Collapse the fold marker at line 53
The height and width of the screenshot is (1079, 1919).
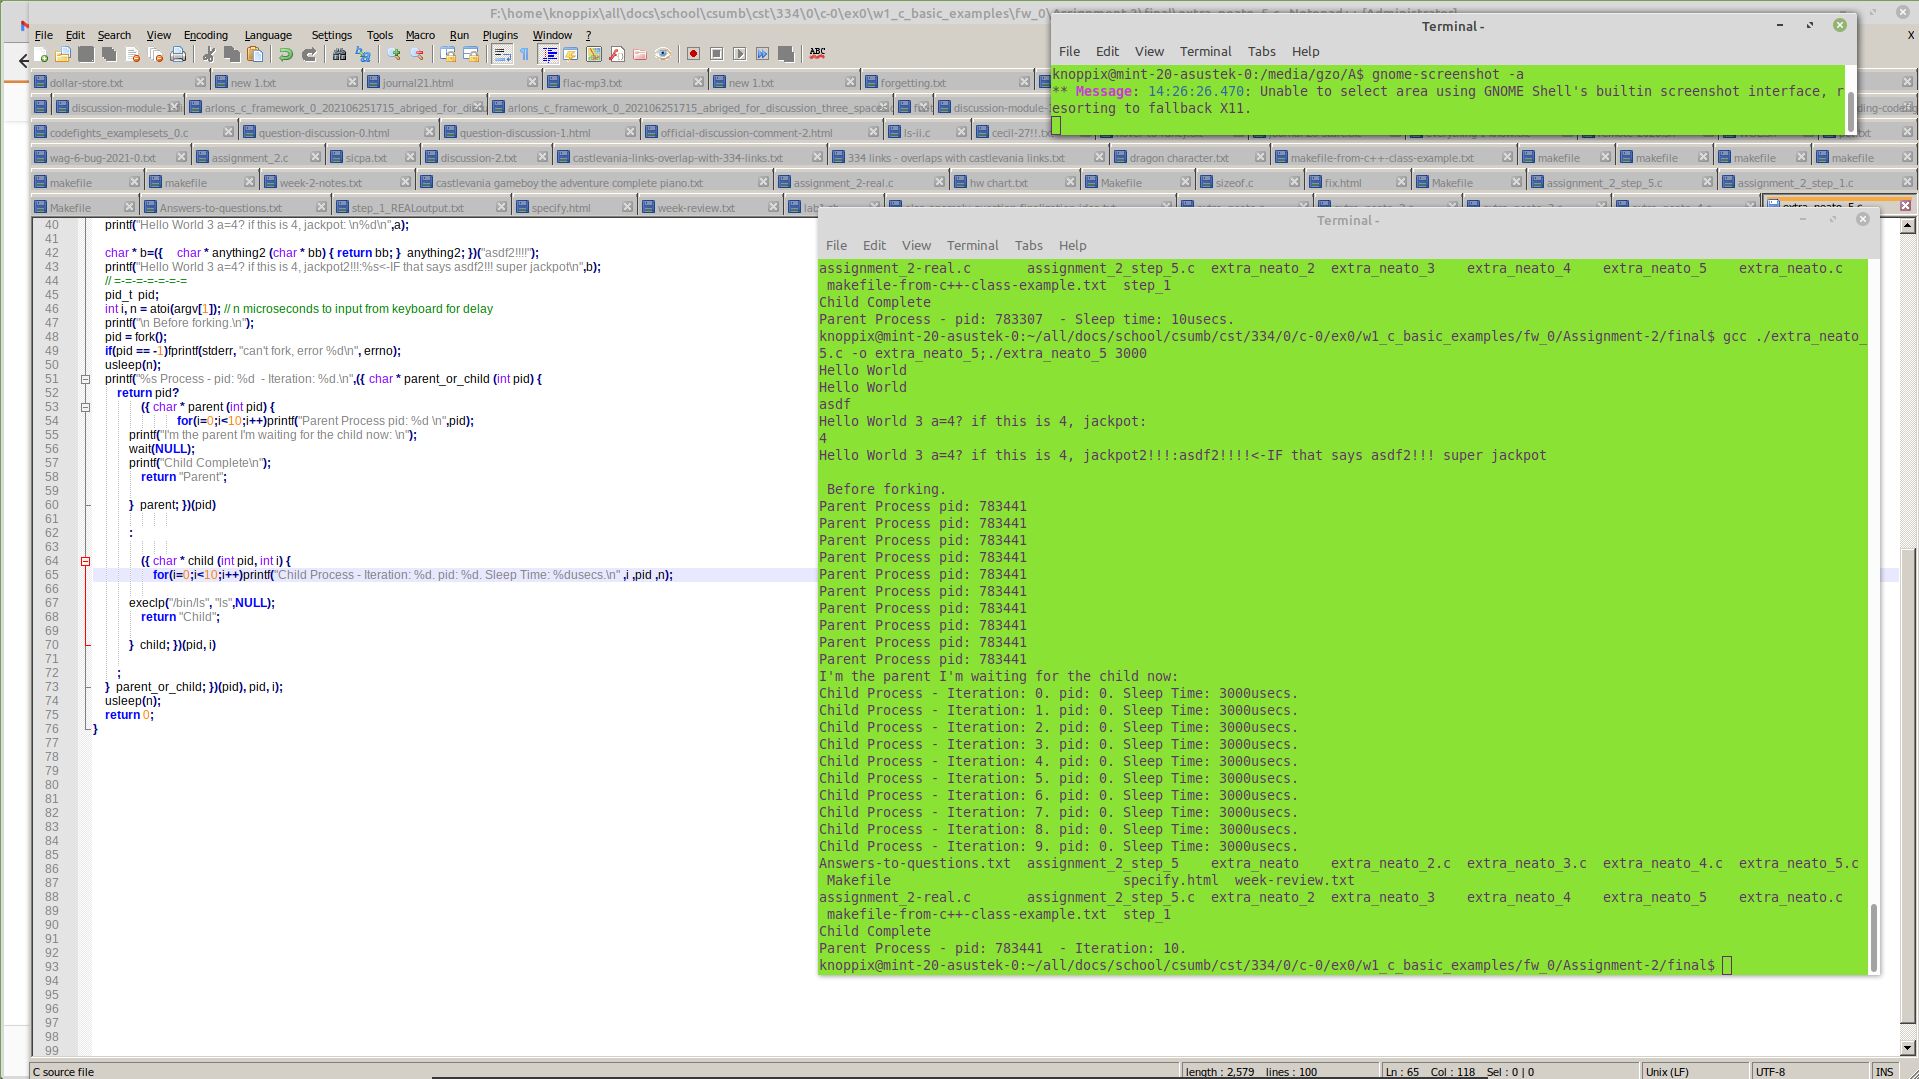85,407
